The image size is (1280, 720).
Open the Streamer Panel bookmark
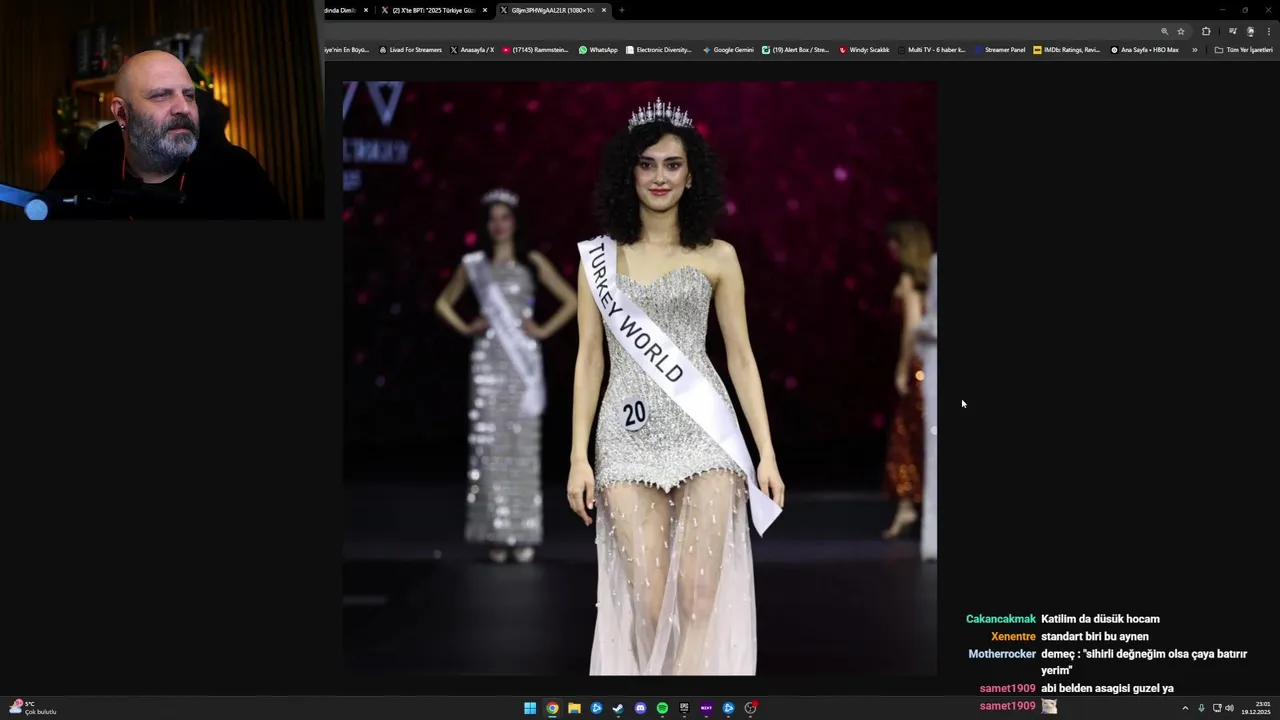[x=999, y=49]
